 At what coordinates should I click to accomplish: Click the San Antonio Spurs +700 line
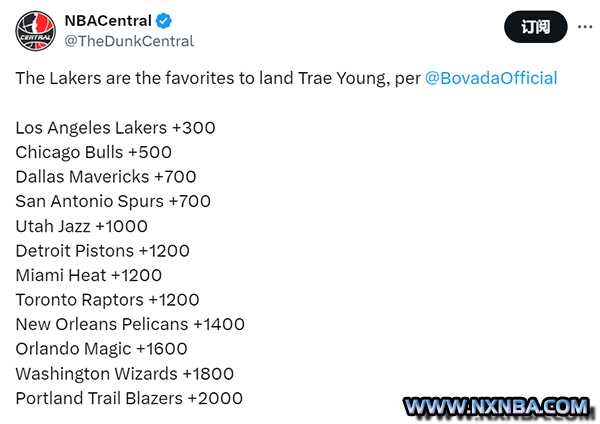tap(113, 201)
